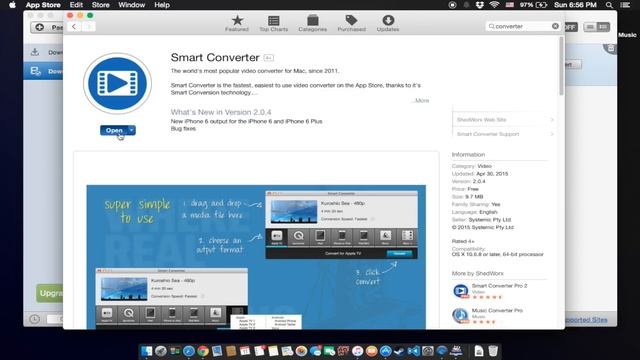
Task: Open Smart Converter Pro 2 app icon
Action: coord(460,291)
